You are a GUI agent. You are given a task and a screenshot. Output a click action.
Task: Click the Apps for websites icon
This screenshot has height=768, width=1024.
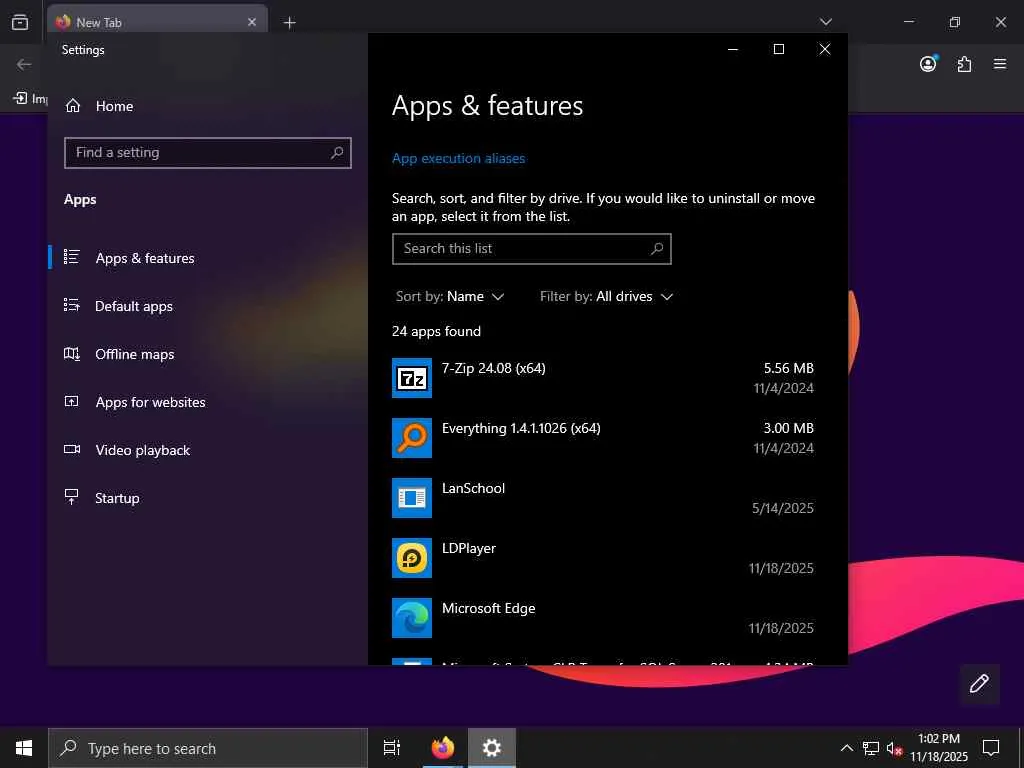72,401
